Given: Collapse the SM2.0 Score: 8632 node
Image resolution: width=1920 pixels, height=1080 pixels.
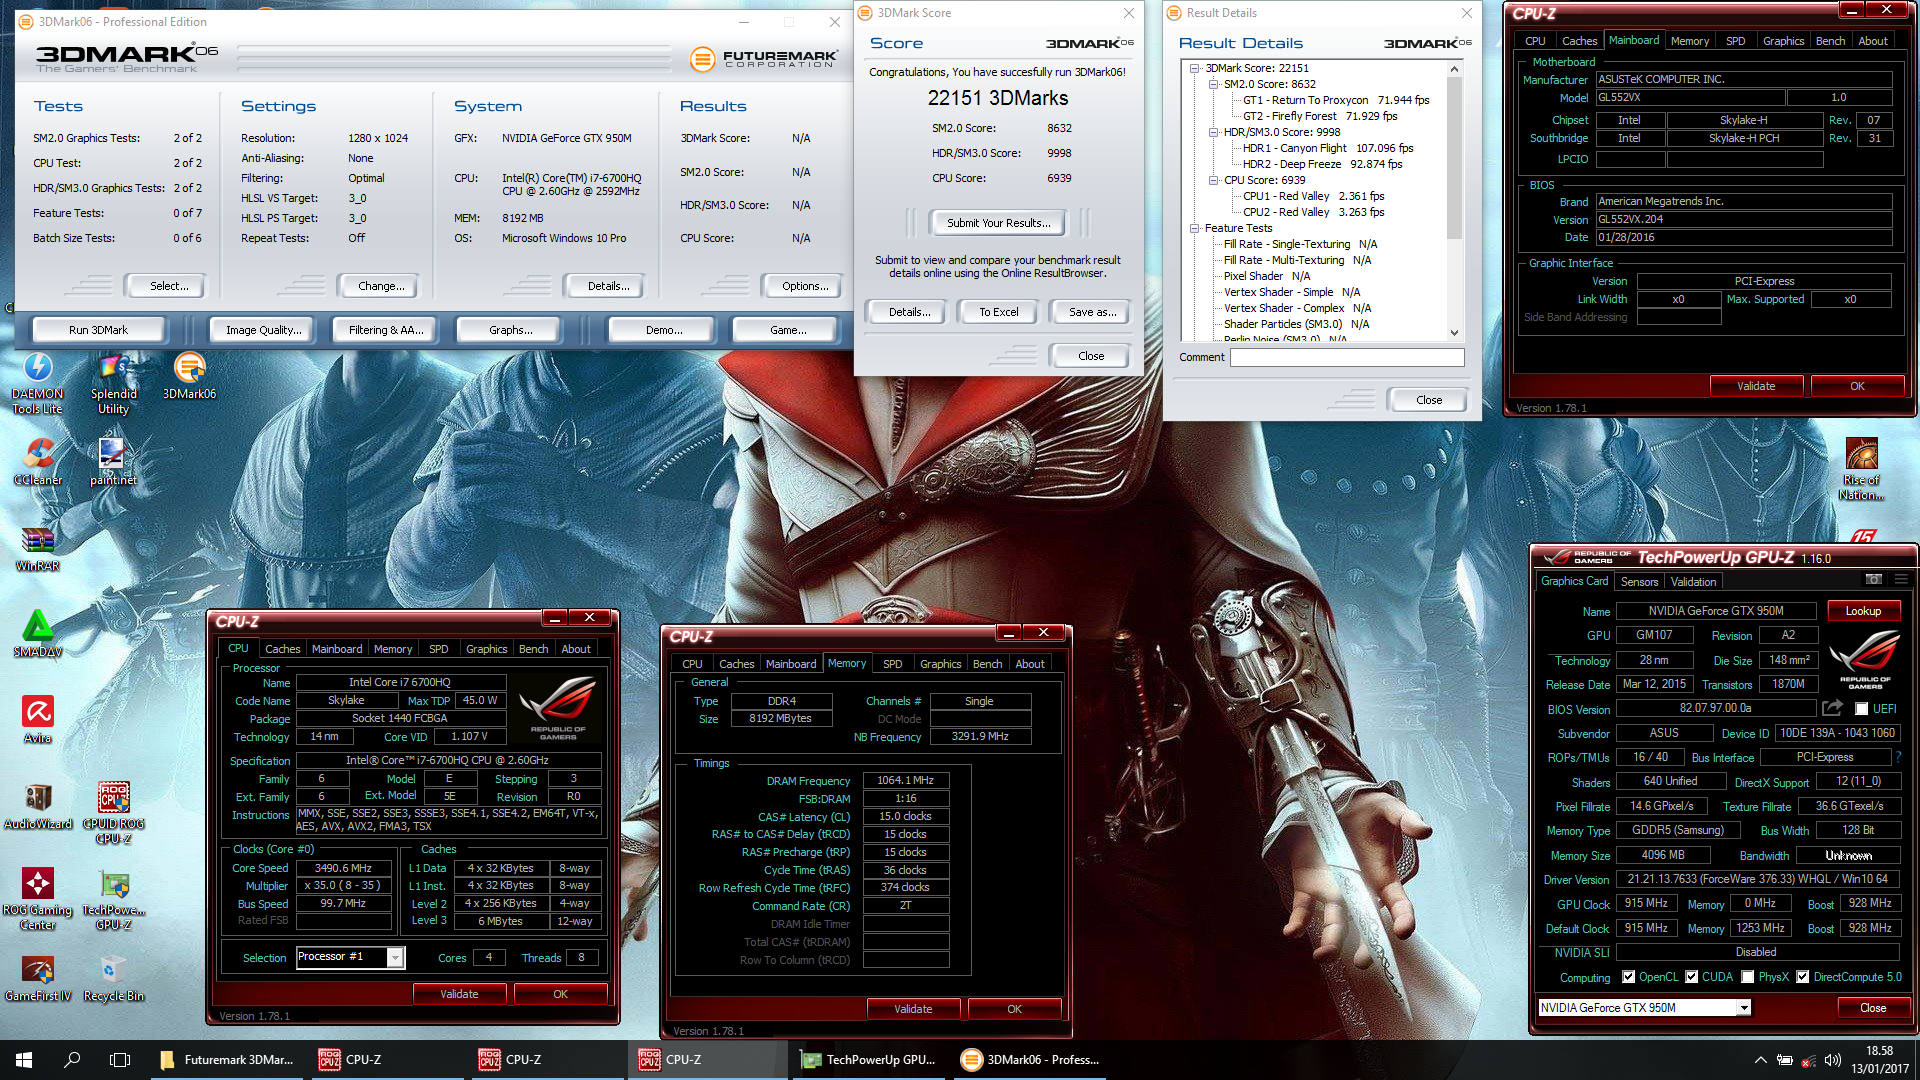Looking at the screenshot, I should (1213, 84).
